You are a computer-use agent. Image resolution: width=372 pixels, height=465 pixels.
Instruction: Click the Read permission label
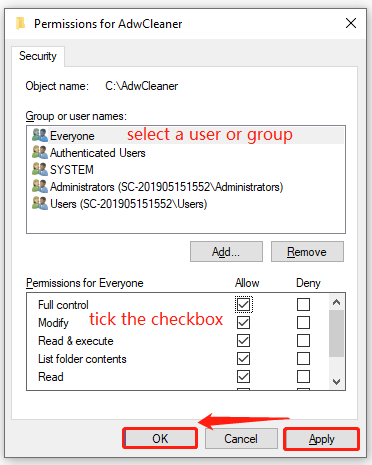[51, 377]
